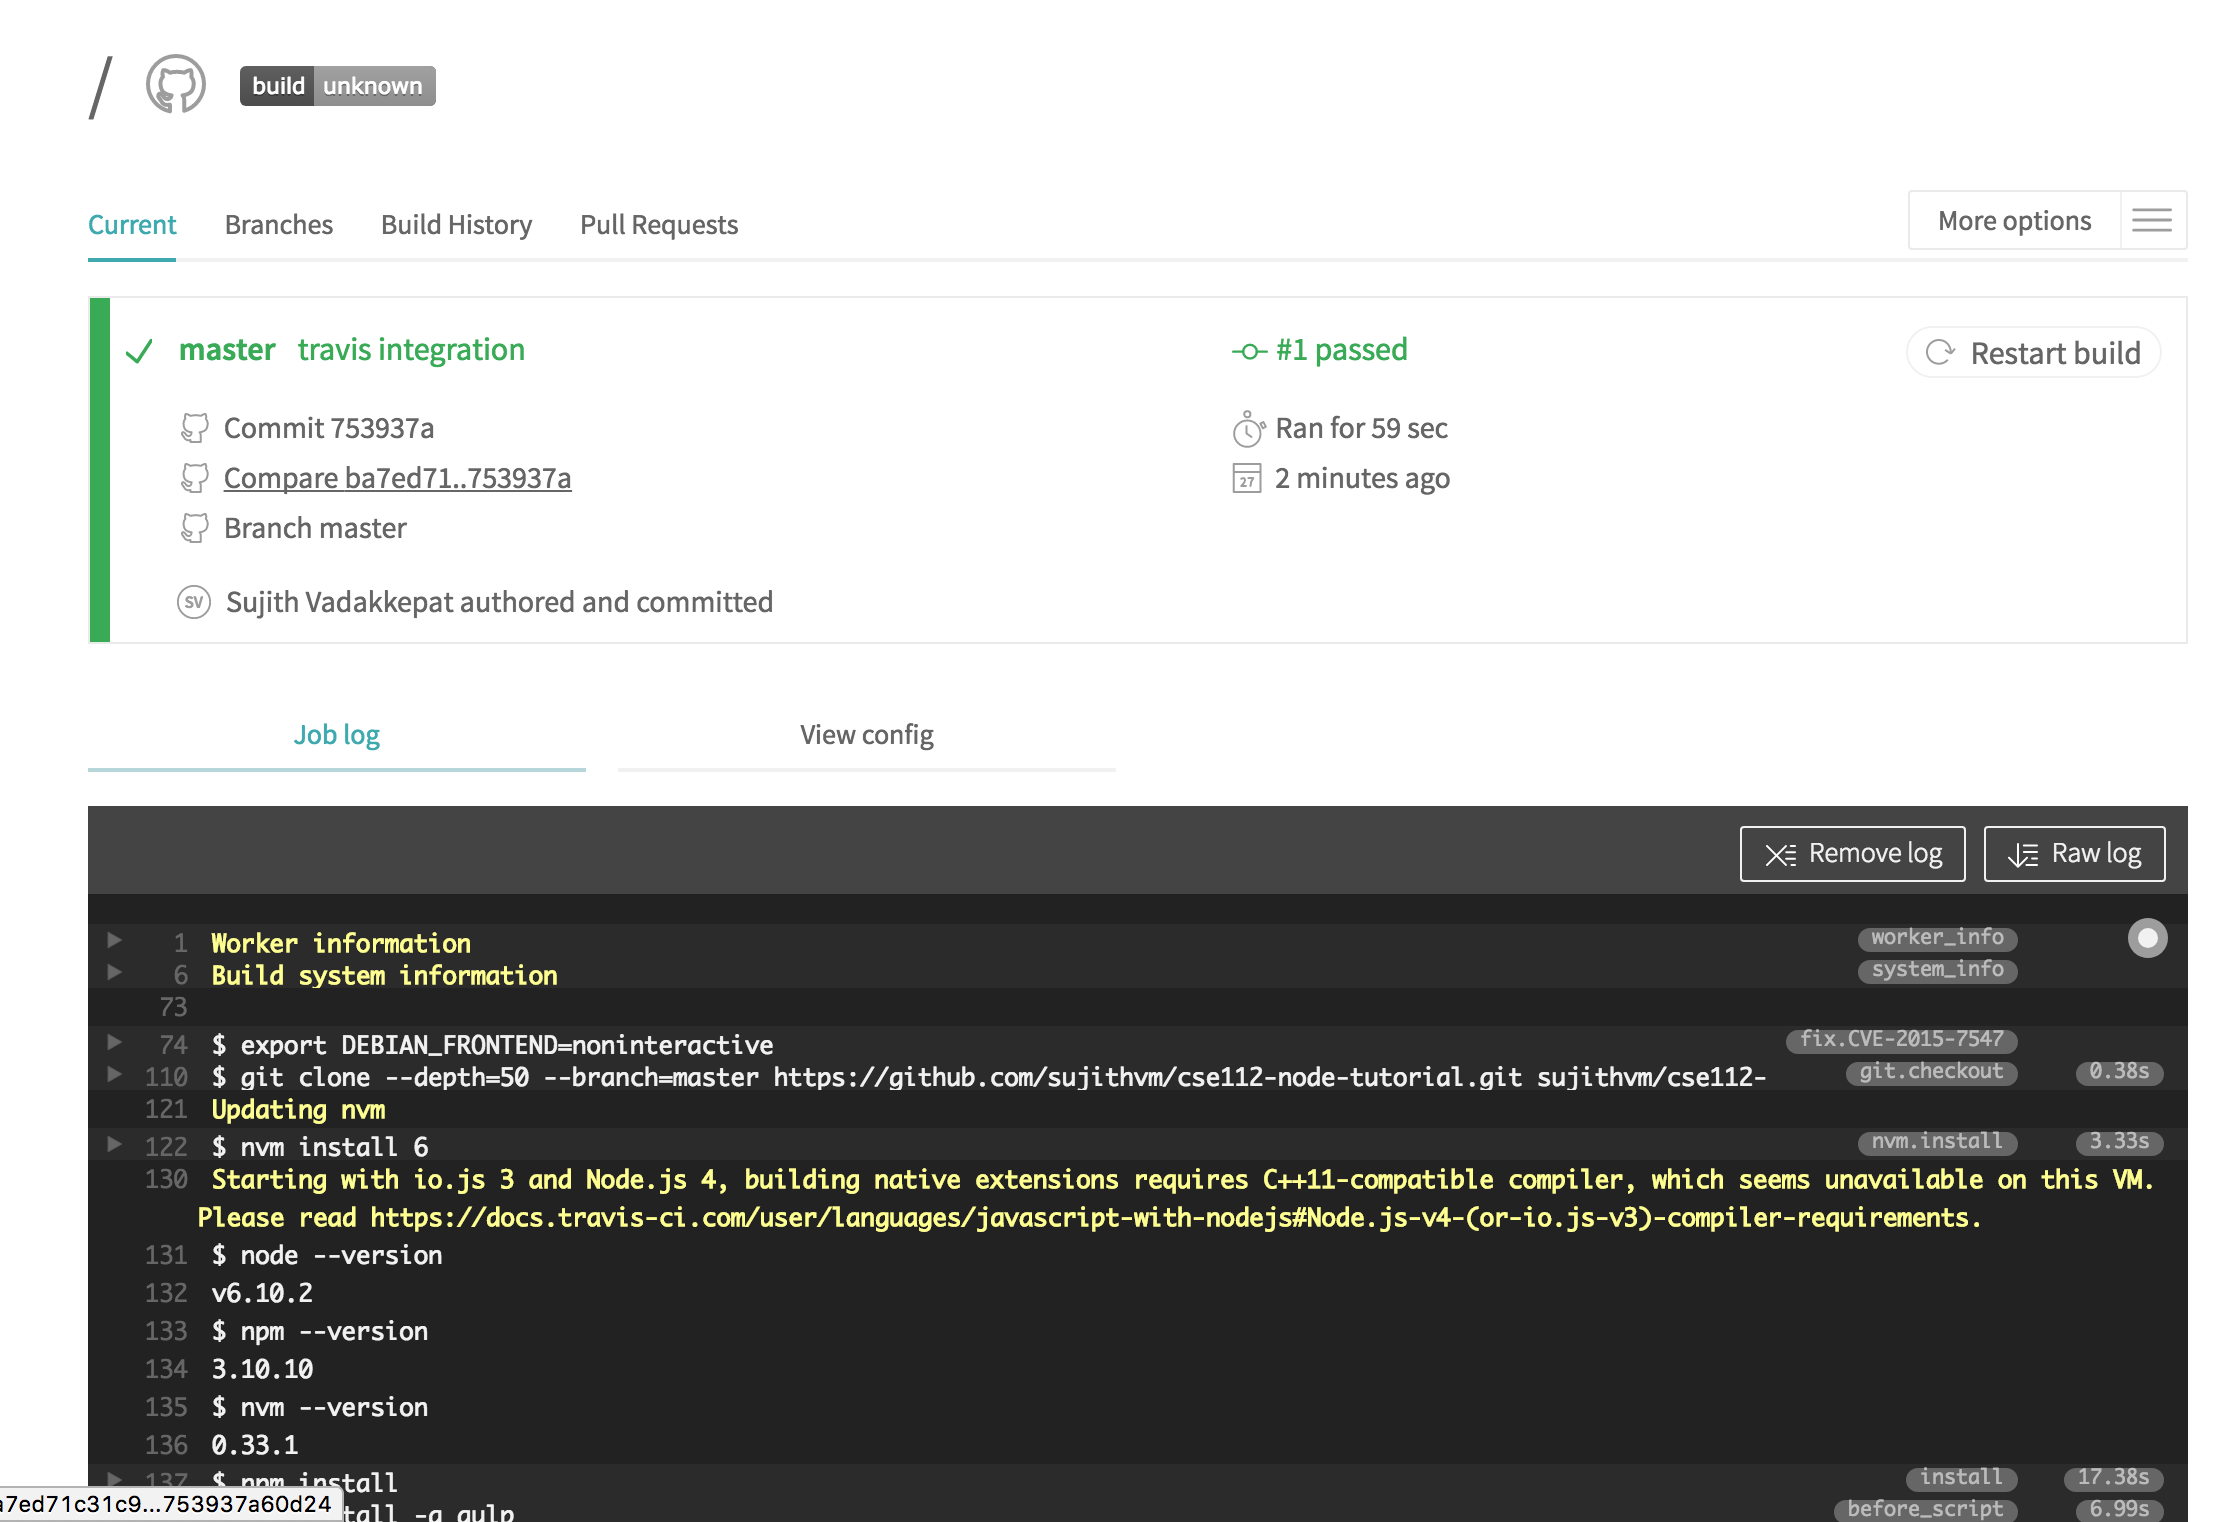Click the Sujith Vadakkepat authored and committed text
The width and height of the screenshot is (2218, 1522).
point(499,602)
